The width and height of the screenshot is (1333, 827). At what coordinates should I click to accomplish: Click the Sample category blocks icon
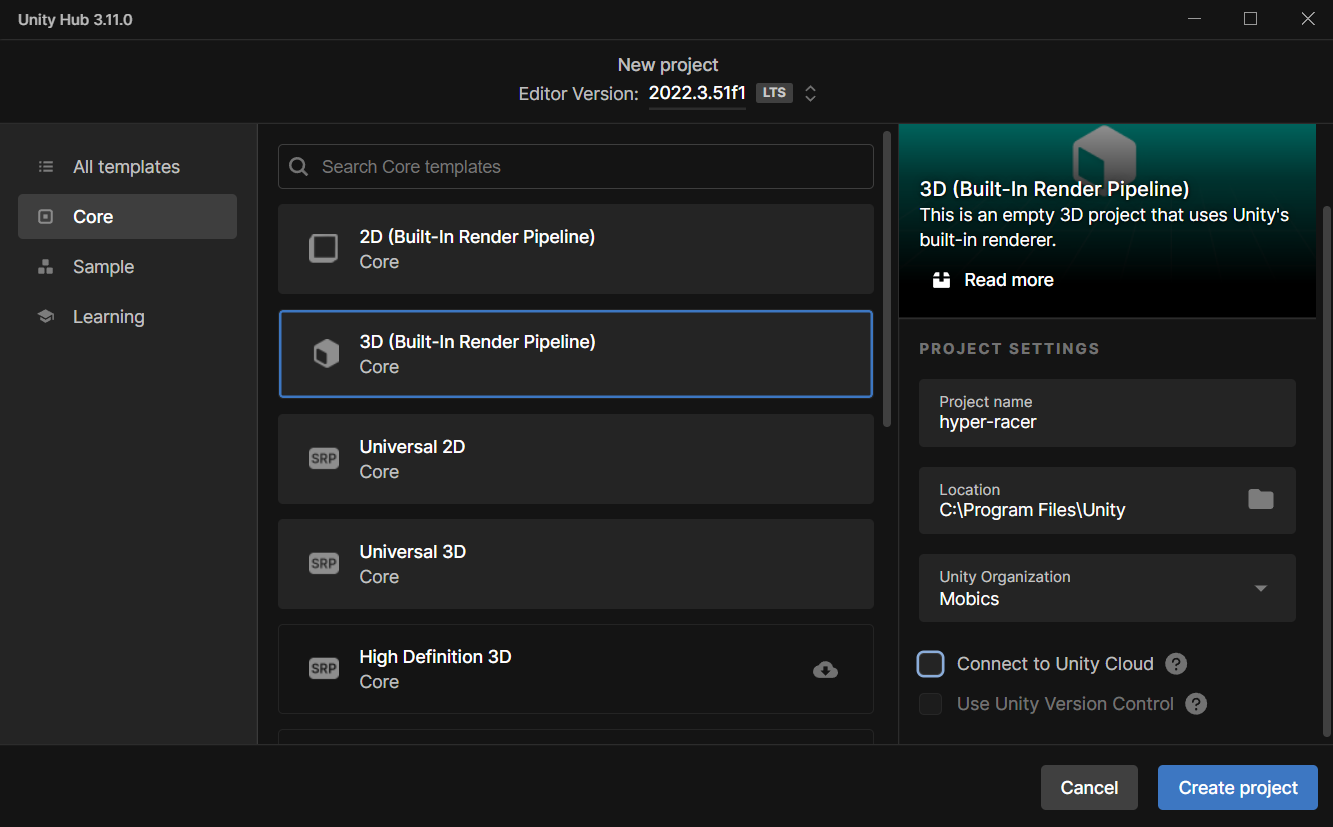click(x=45, y=267)
